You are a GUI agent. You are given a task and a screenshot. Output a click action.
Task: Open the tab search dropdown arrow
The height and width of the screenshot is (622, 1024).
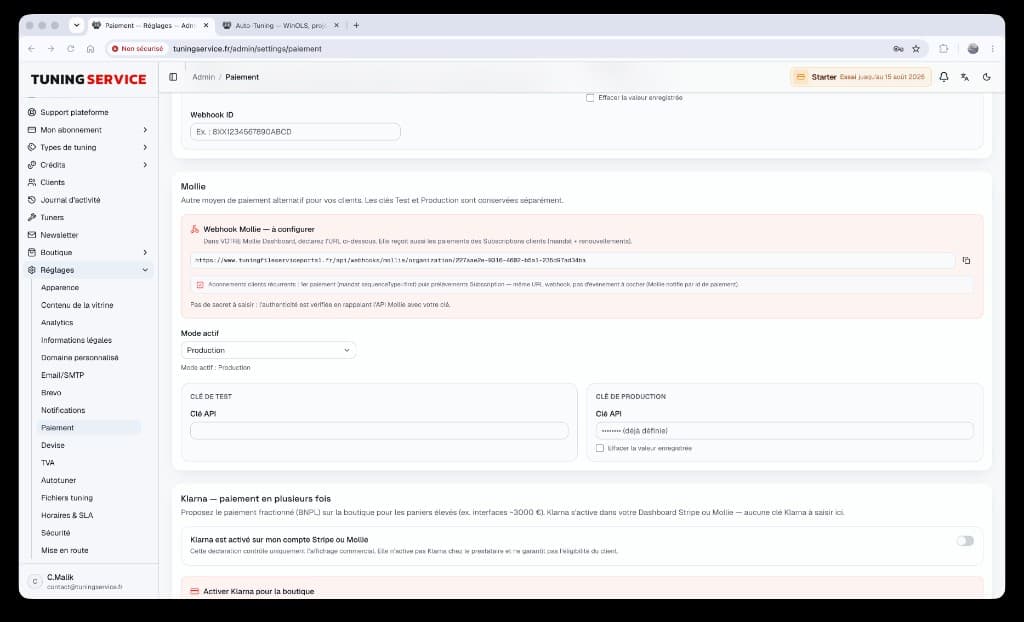76,25
